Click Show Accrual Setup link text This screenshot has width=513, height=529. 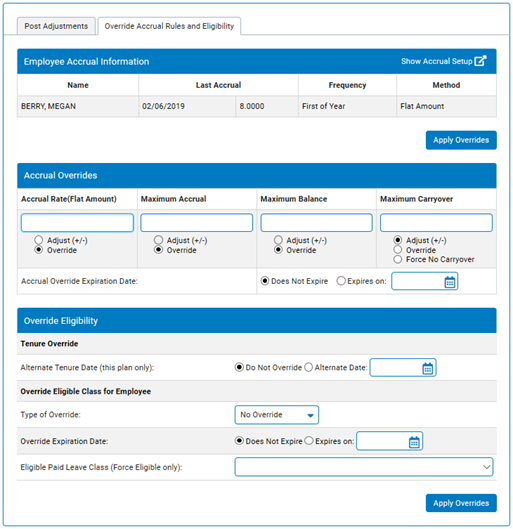pos(436,61)
